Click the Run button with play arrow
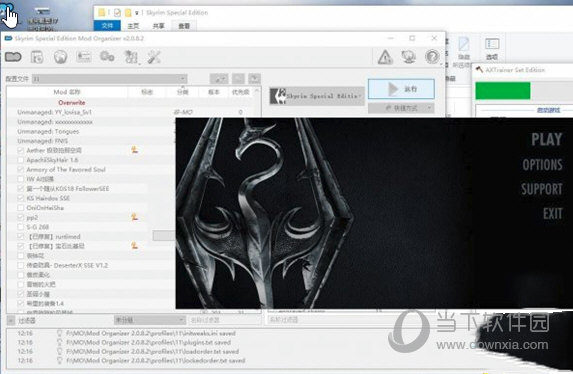The image size is (573, 374). point(401,89)
